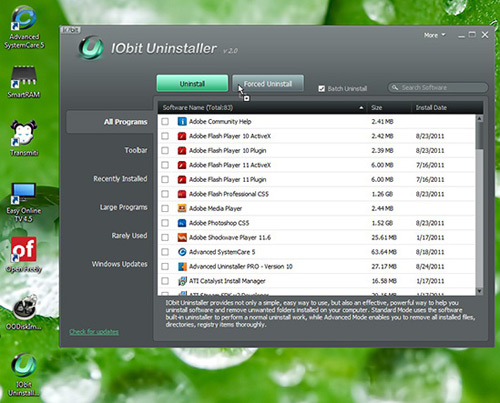Sort by the Size column header

(376, 108)
